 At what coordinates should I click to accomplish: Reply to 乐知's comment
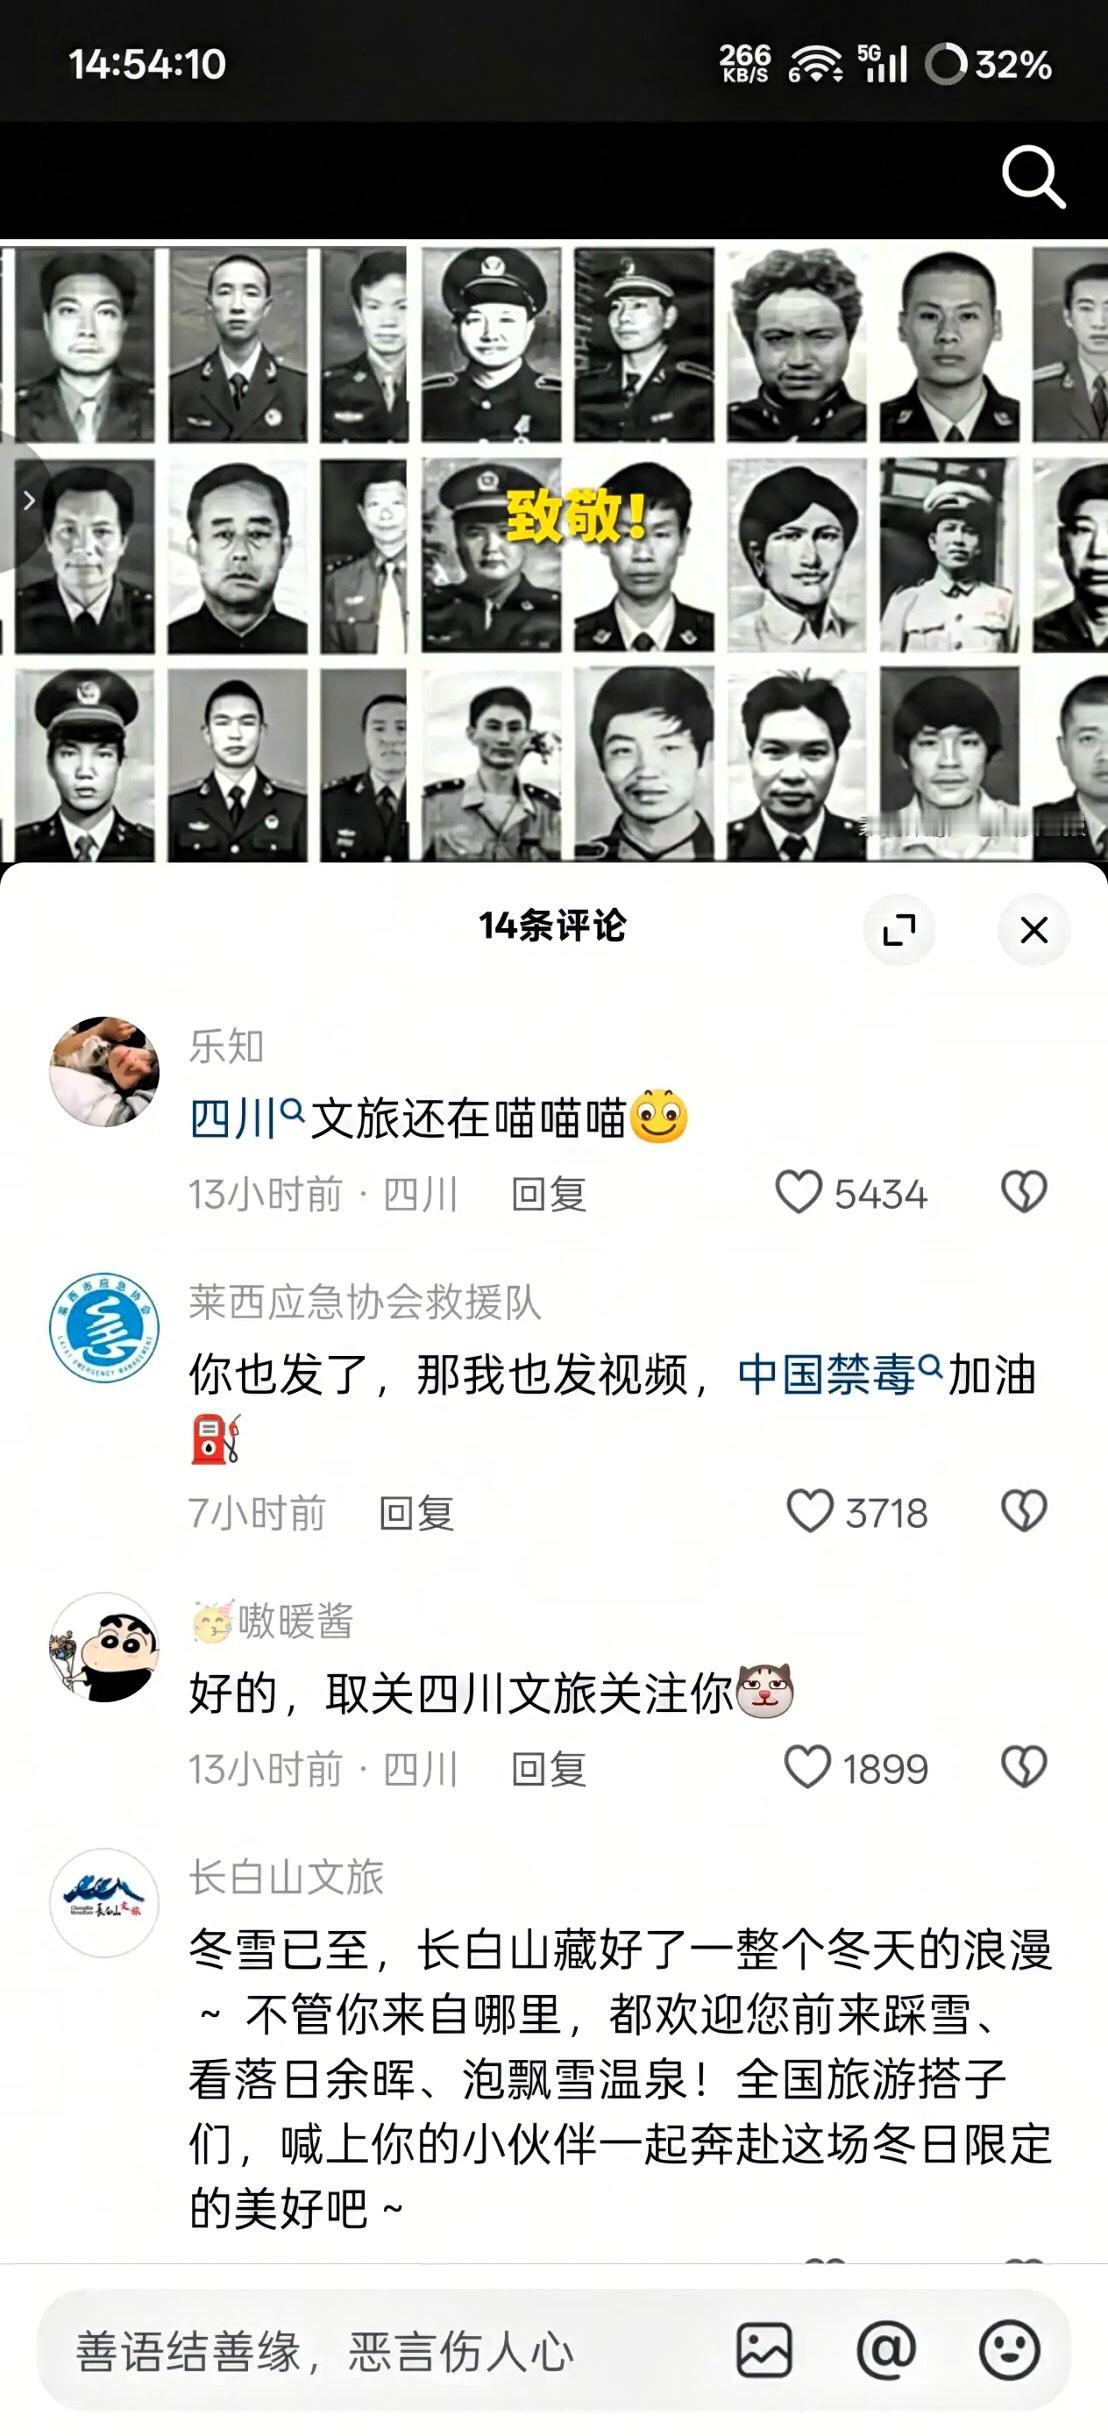tap(548, 1194)
